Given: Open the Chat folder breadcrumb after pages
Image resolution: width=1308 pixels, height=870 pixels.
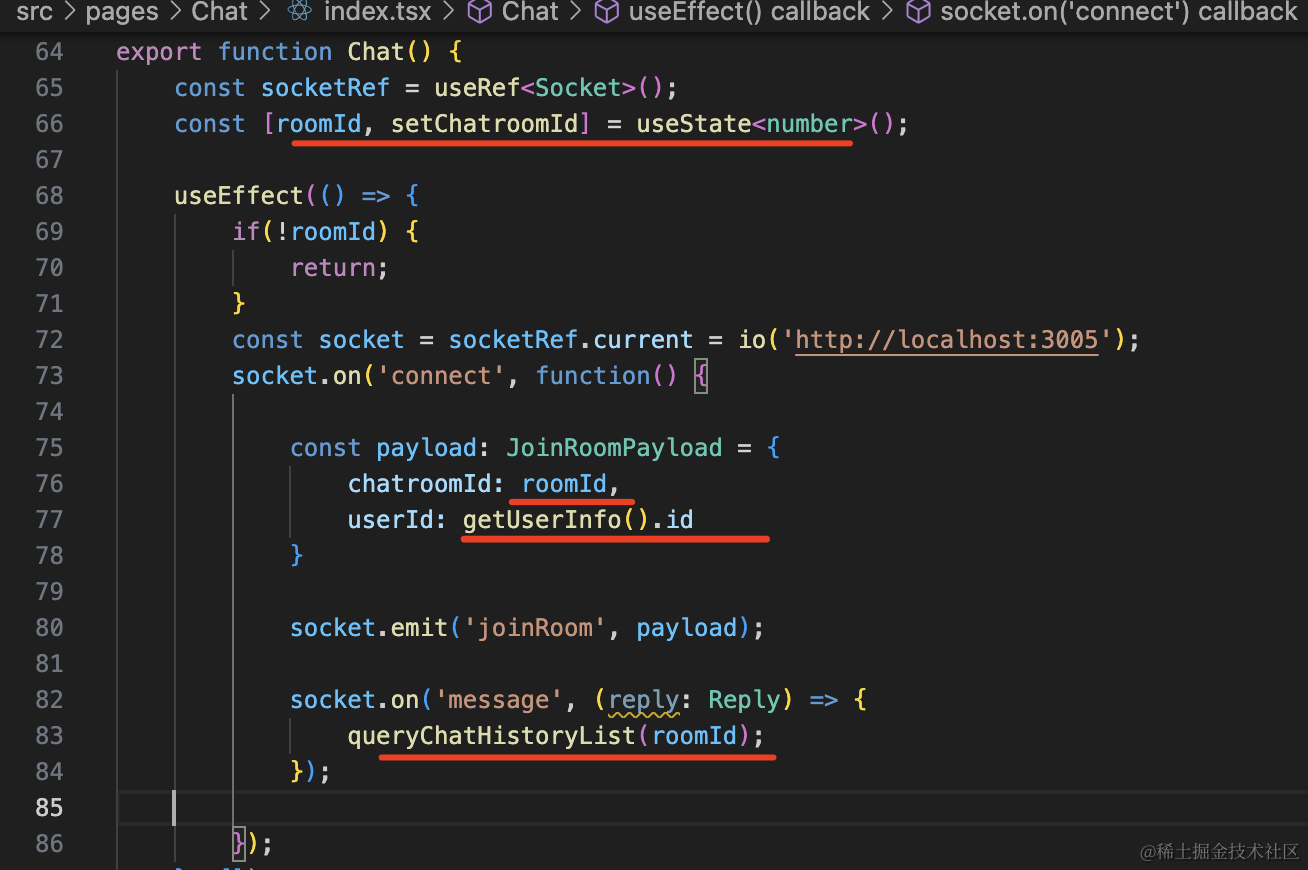Looking at the screenshot, I should pos(219,12).
